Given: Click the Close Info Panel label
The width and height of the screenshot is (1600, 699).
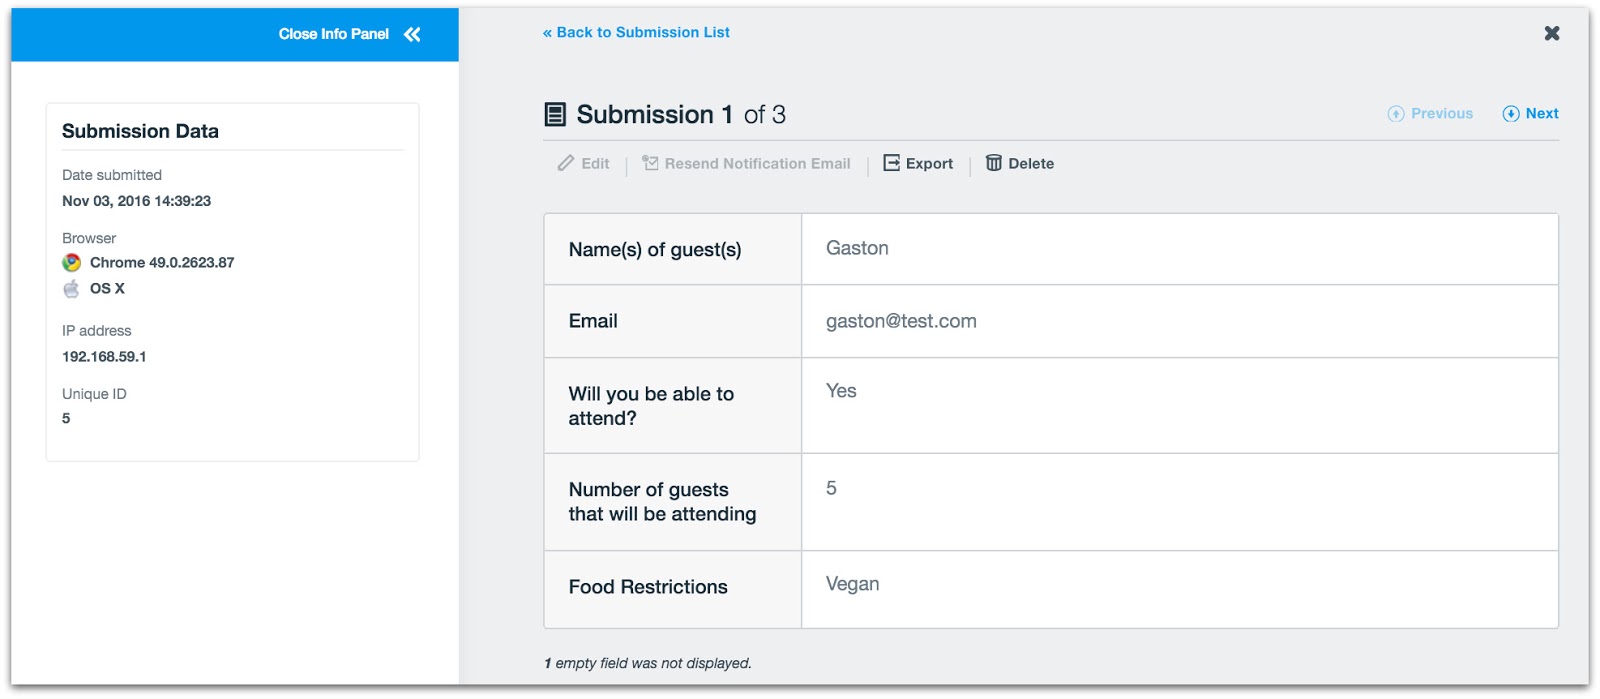Looking at the screenshot, I should [333, 35].
